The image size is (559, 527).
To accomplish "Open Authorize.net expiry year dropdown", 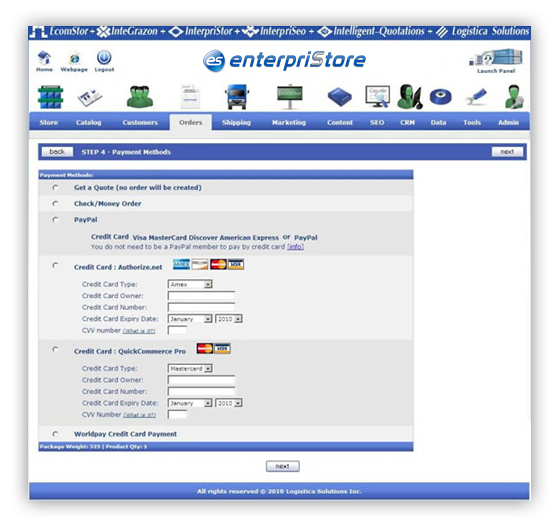I will [229, 319].
